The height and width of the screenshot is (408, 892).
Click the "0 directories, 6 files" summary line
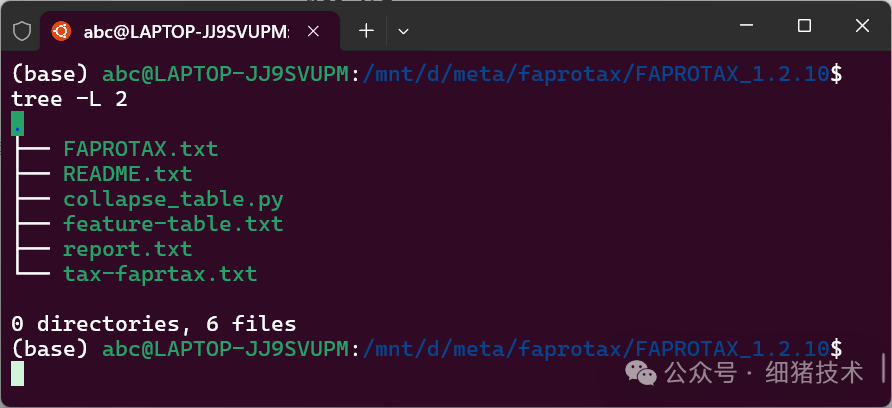(x=154, y=324)
